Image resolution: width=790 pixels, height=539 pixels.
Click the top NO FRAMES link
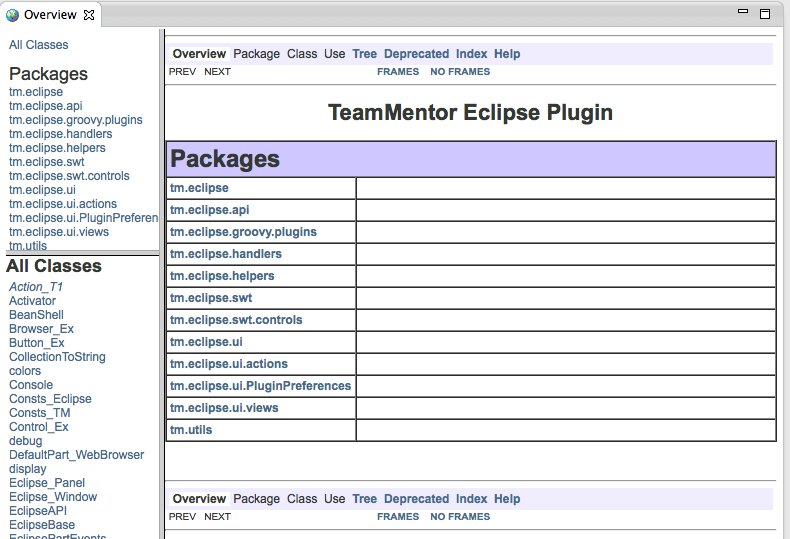[460, 72]
